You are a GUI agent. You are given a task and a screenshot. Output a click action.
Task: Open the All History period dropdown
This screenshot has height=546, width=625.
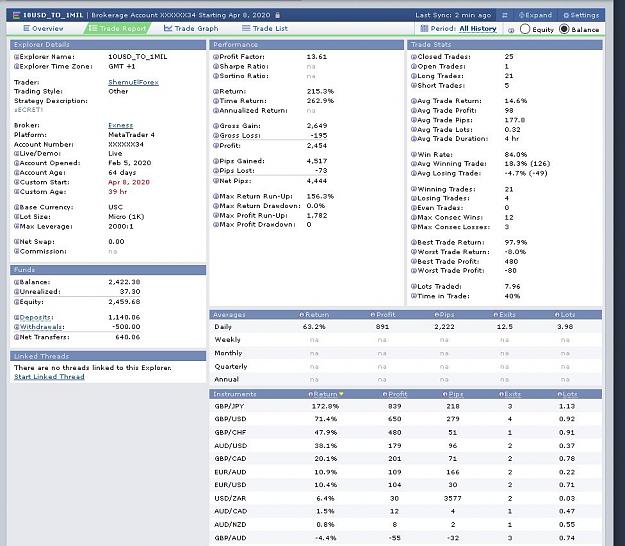[478, 29]
